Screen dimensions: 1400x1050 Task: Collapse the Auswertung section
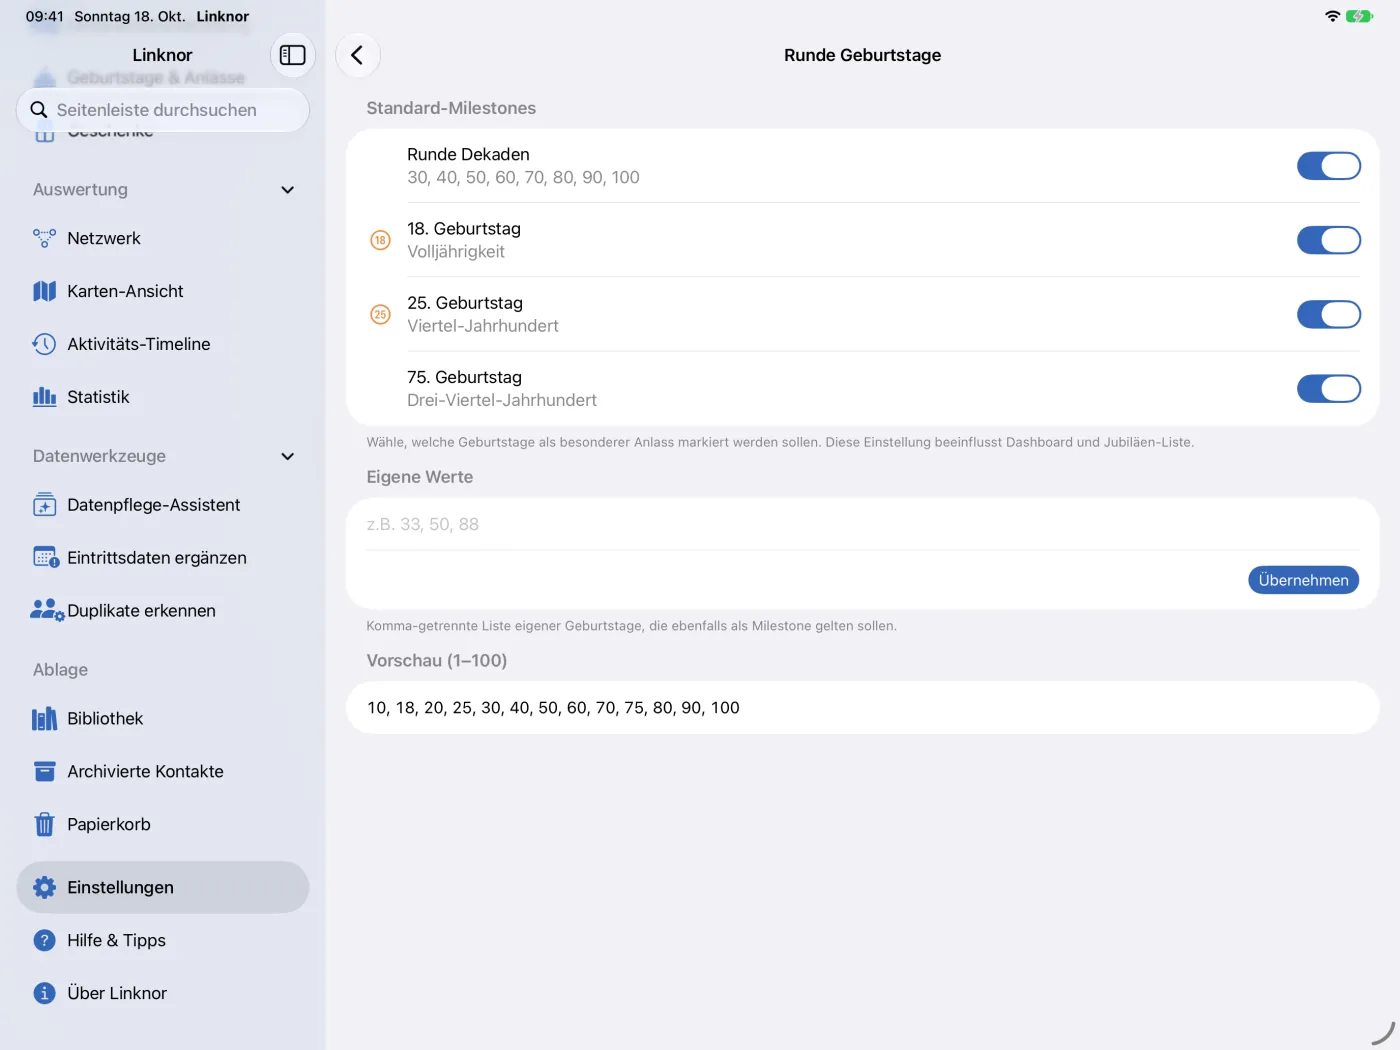tap(288, 190)
